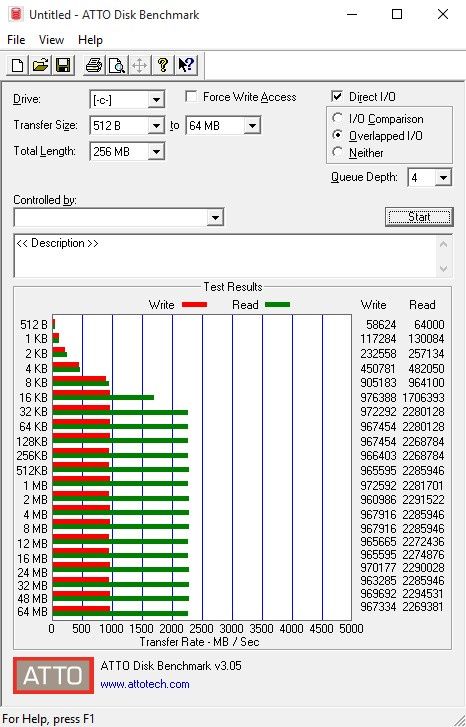Print results using the printer icon

click(x=94, y=65)
